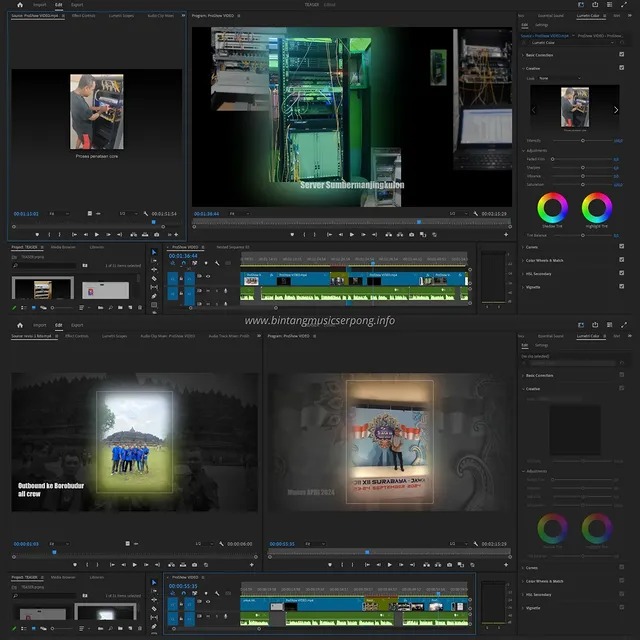Viewport: 640px width, 640px height.
Task: Select the Selection tool beside the upper timeline
Action: point(154,254)
